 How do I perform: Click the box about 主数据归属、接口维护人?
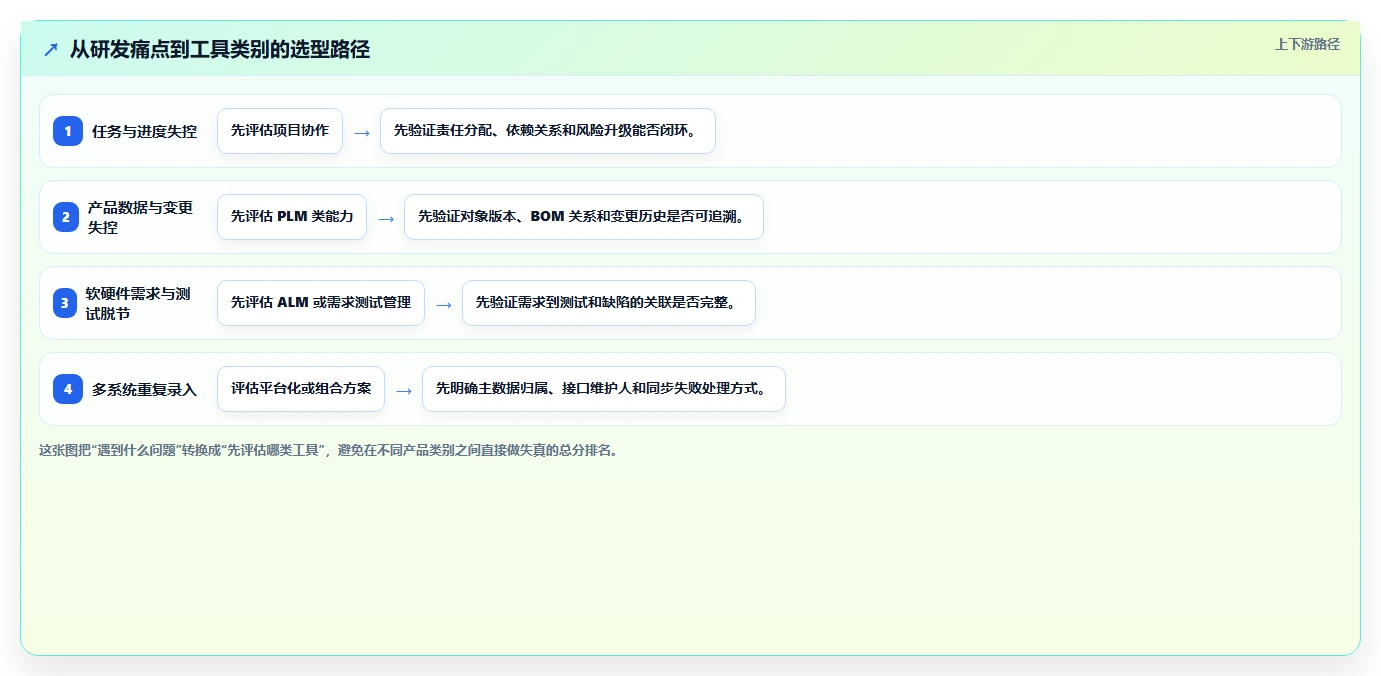click(604, 389)
